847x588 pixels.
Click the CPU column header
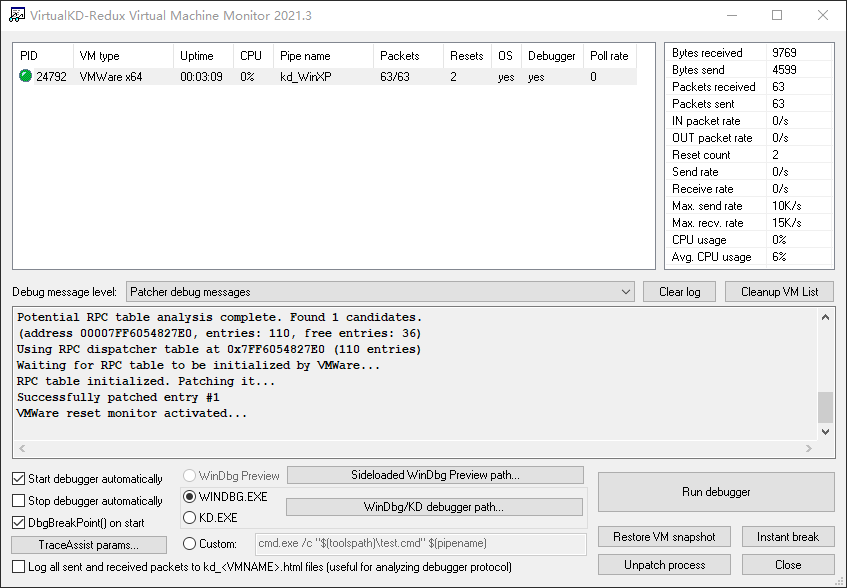254,56
